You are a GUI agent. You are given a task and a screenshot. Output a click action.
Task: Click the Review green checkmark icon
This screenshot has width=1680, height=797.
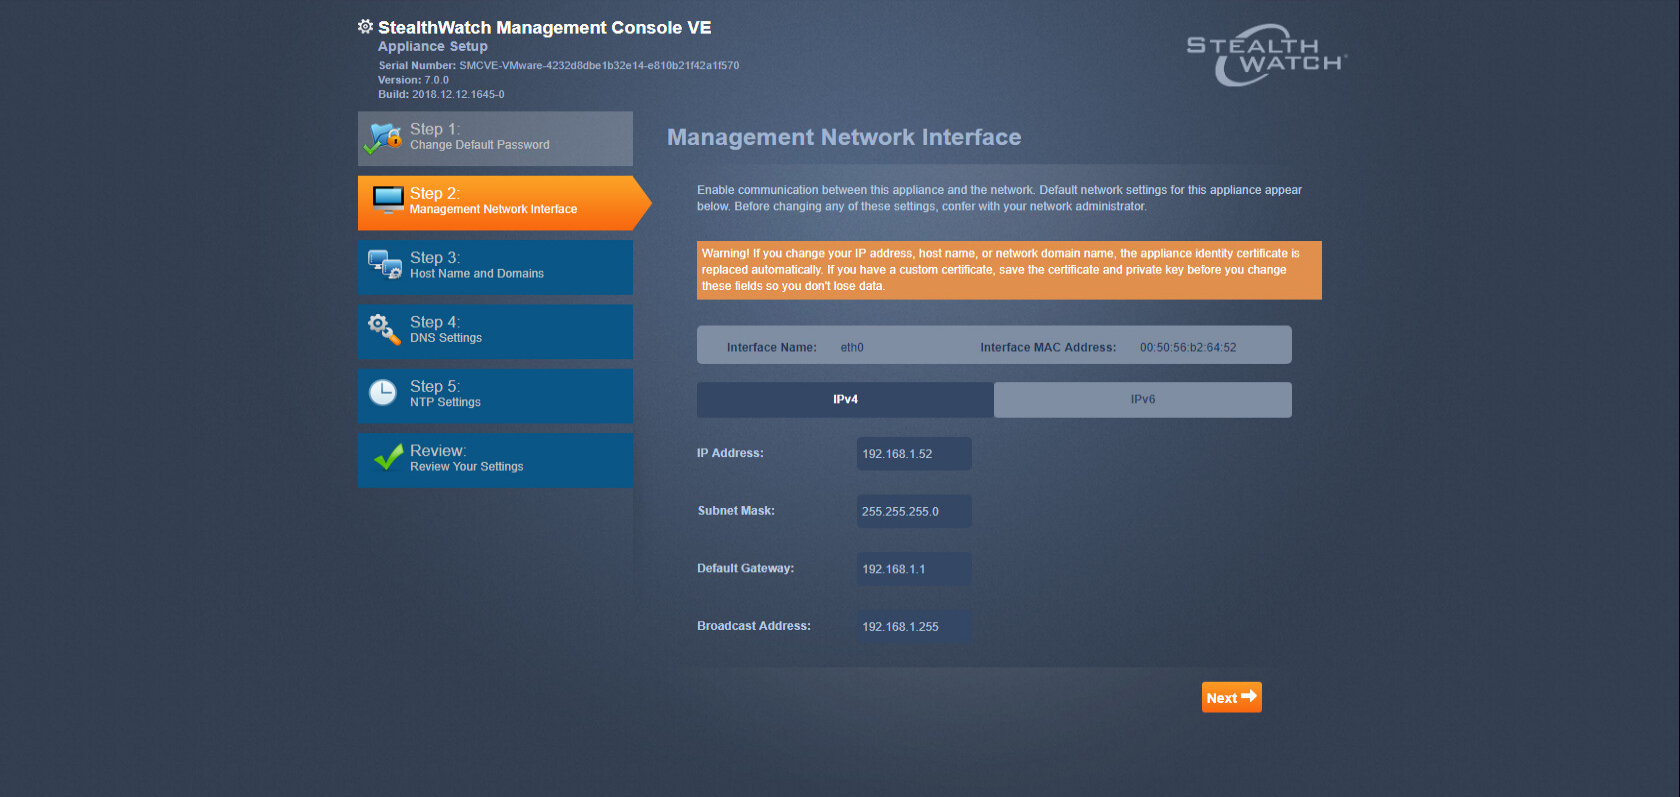[x=387, y=458]
